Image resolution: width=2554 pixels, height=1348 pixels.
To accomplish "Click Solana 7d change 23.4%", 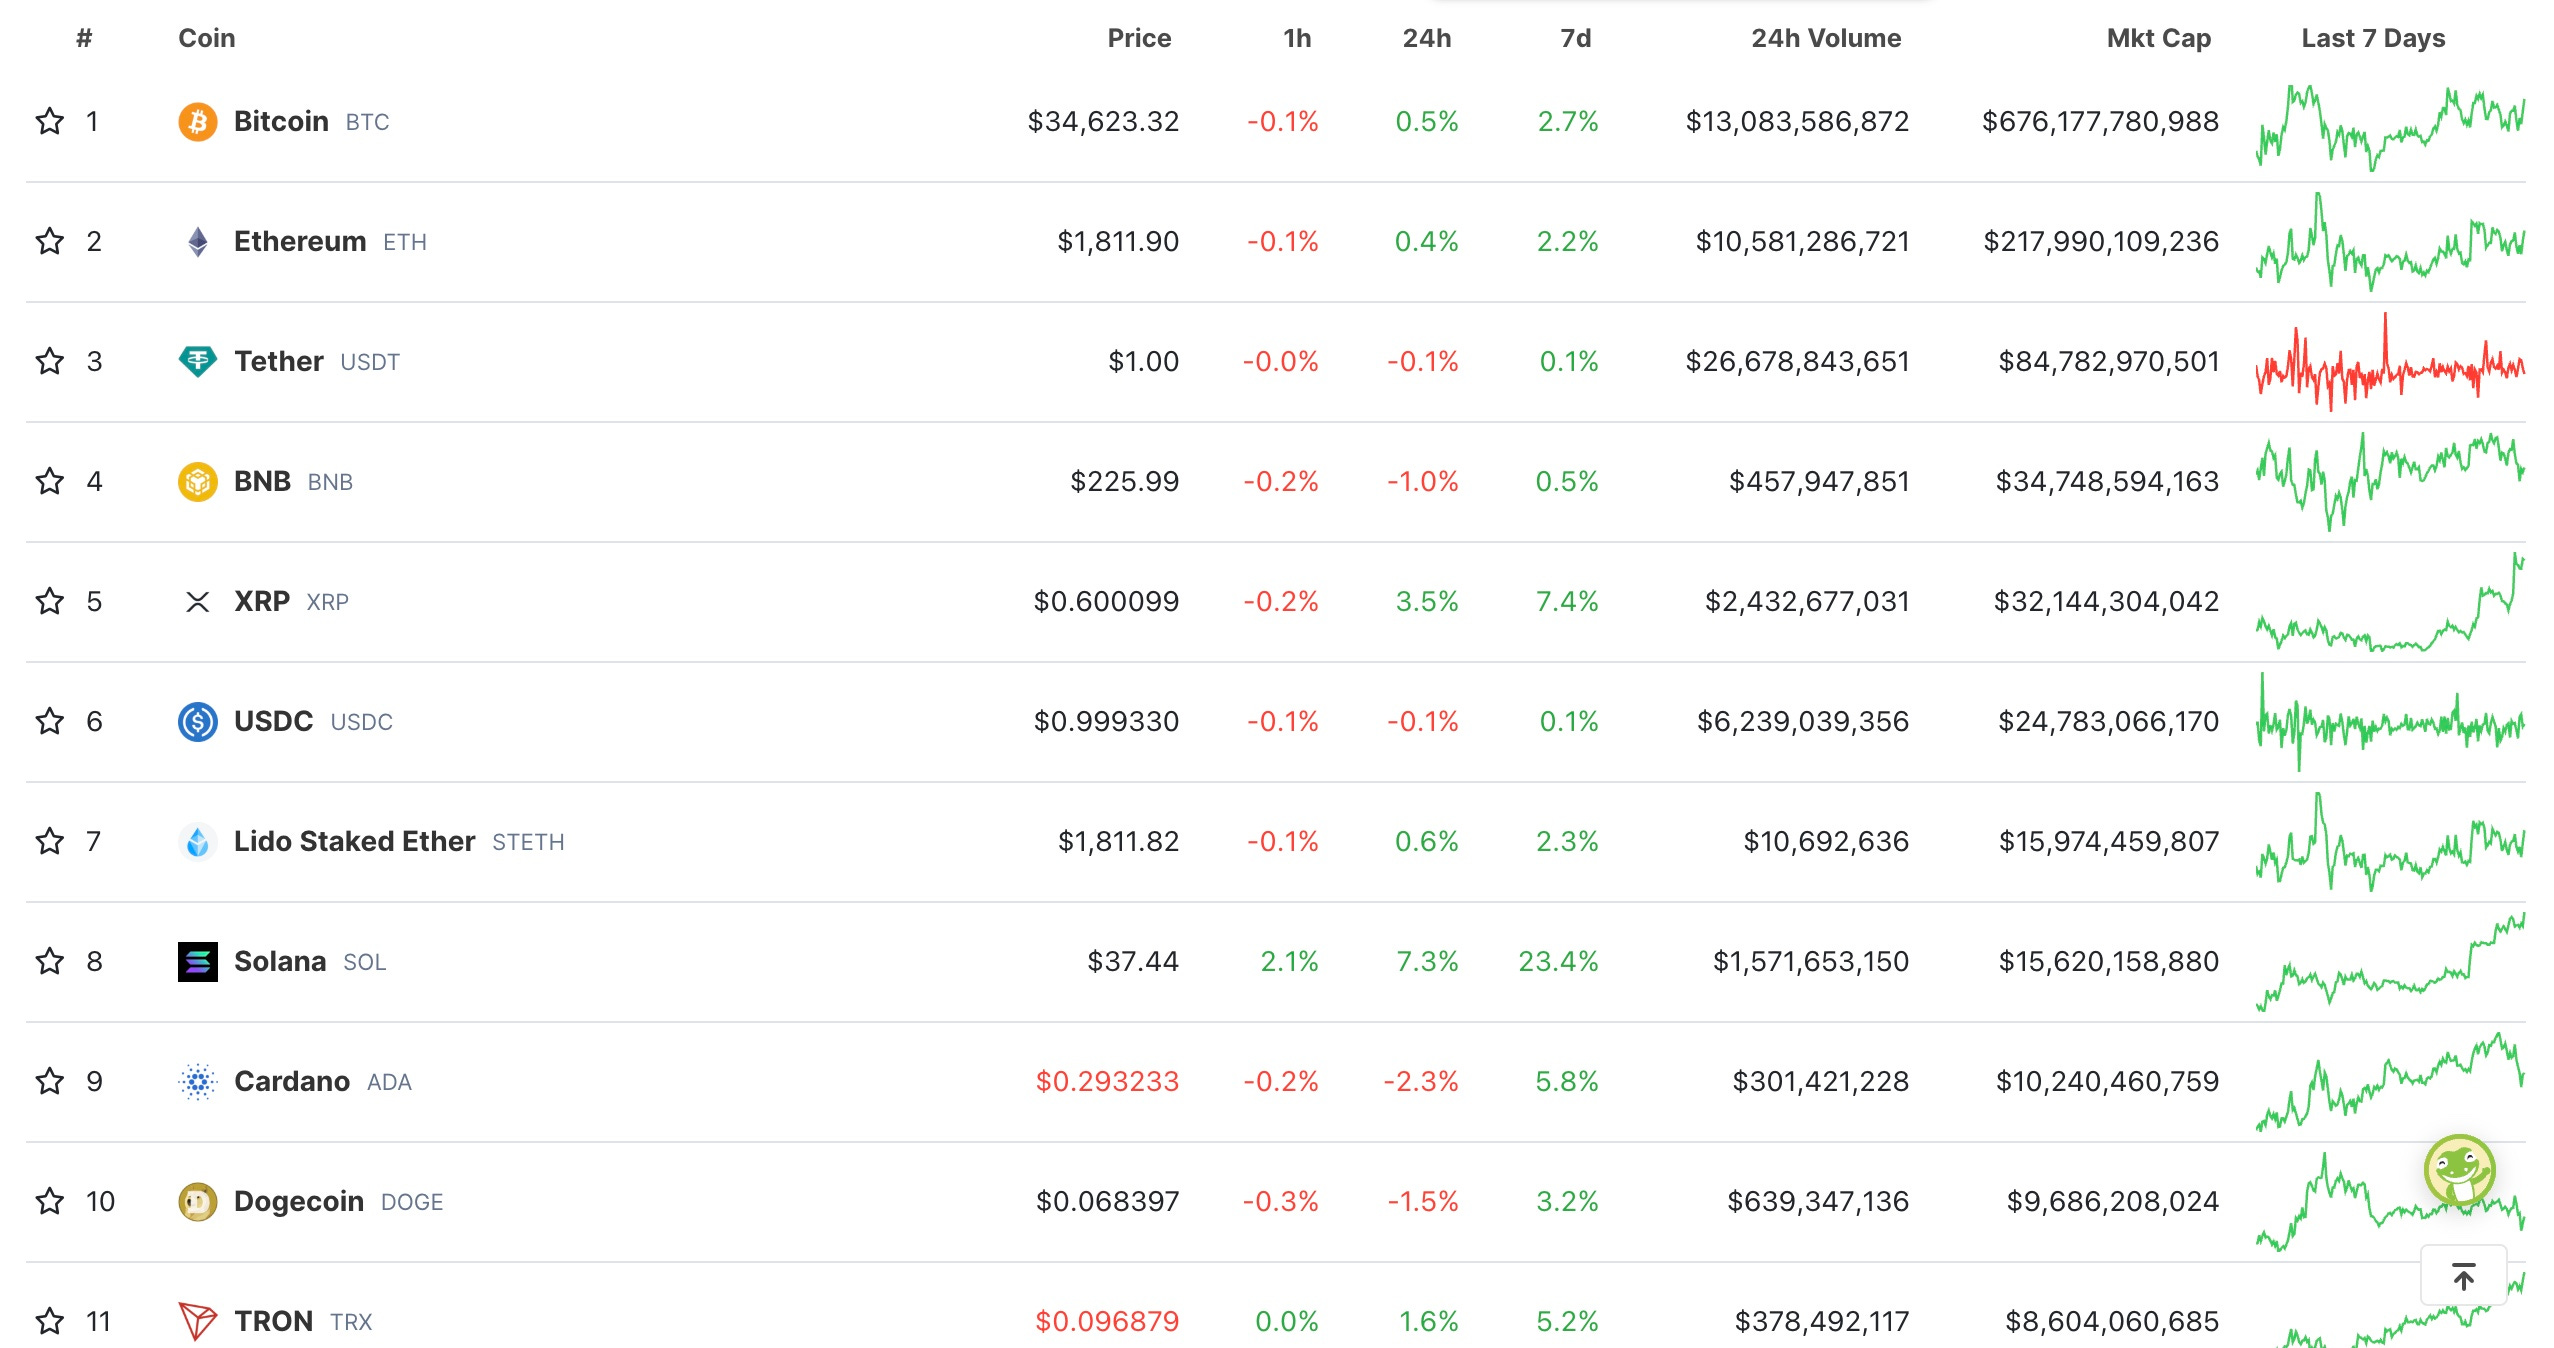I will (x=1558, y=962).
